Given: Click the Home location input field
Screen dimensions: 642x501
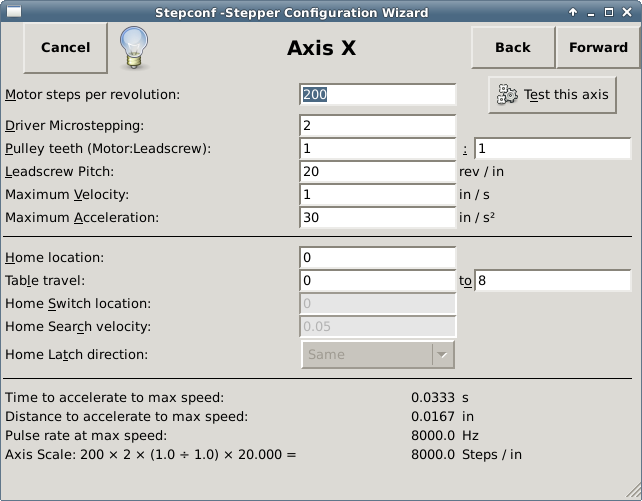Looking at the screenshot, I should click(x=377, y=258).
